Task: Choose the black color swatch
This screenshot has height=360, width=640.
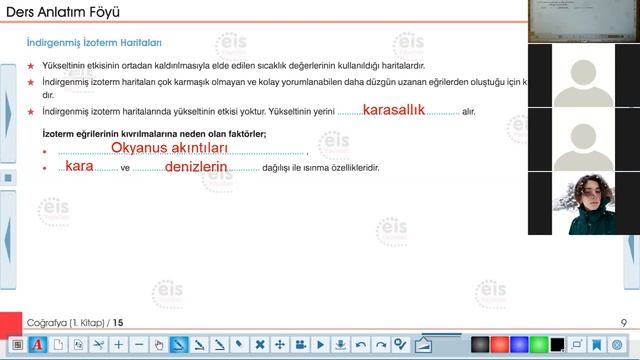Action: click(x=558, y=345)
